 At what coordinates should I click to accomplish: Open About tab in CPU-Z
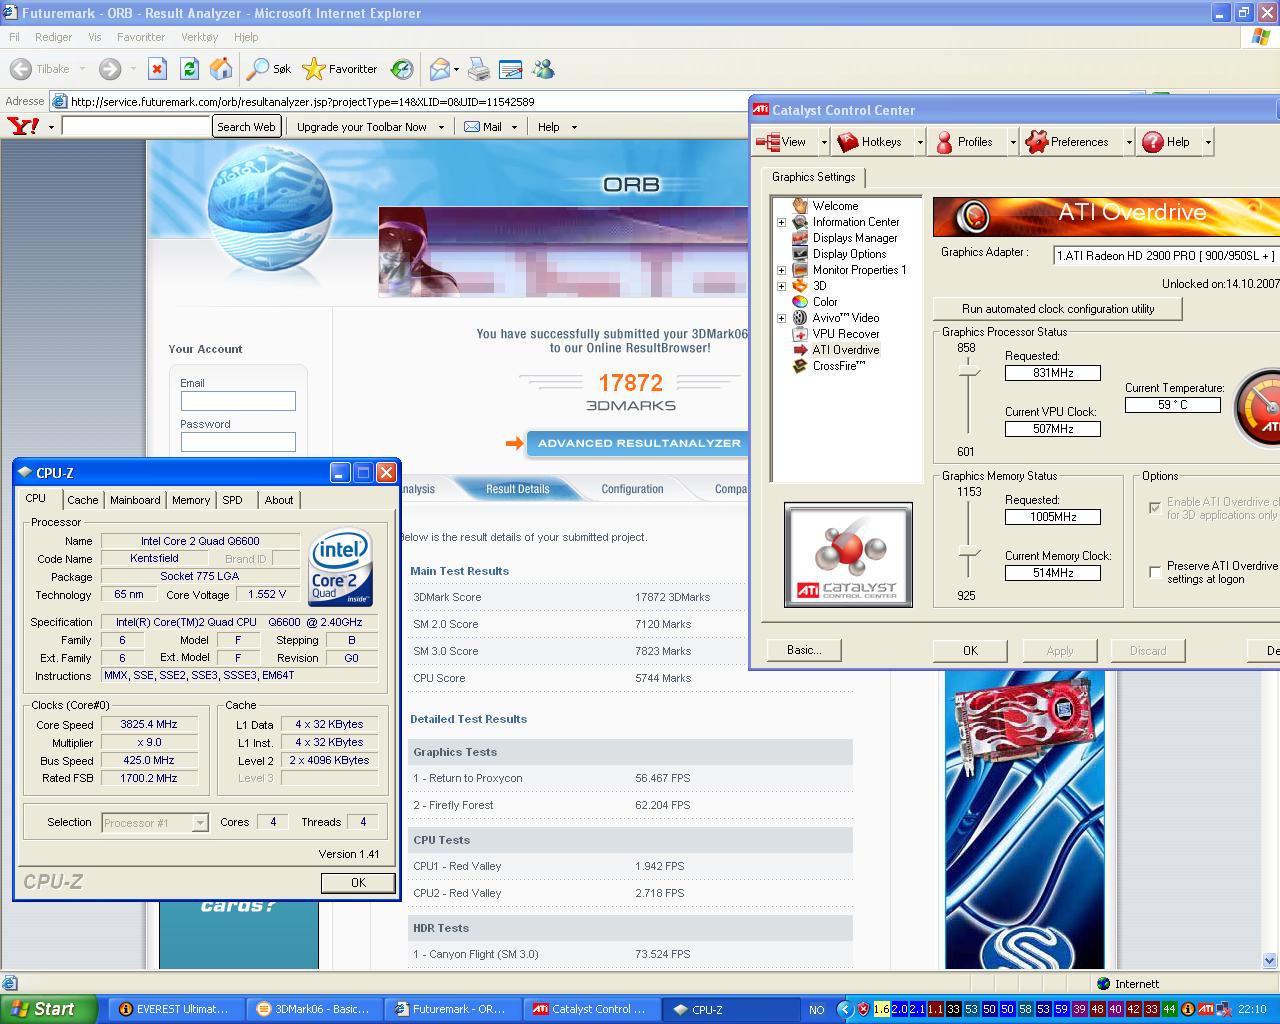click(x=279, y=500)
